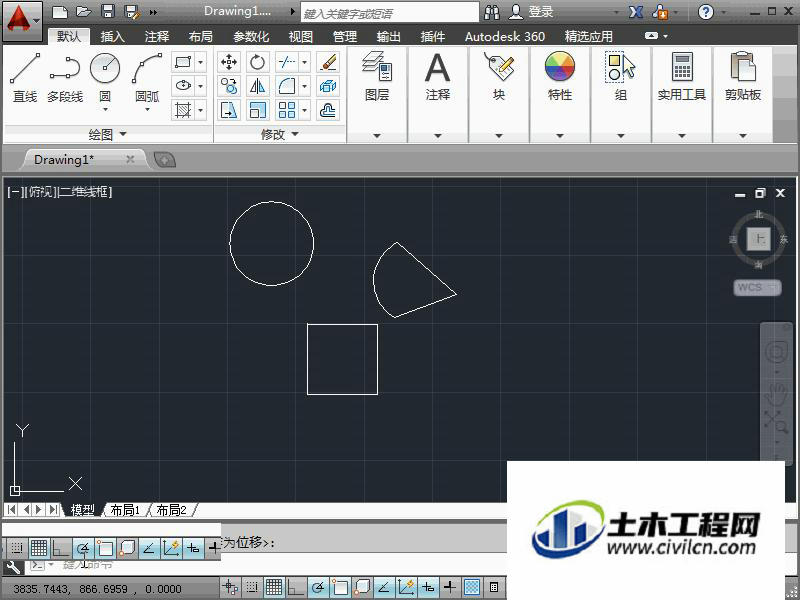This screenshot has width=800, height=600.
Task: Expand the 绘图 panel title arrow
Action: [x=123, y=134]
